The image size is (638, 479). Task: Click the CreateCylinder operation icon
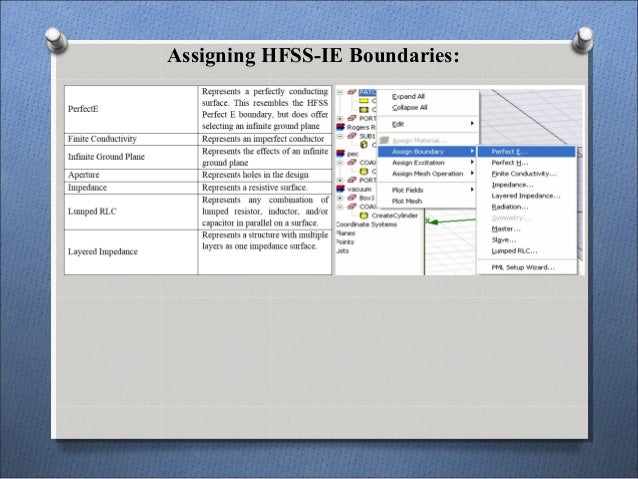pos(364,216)
